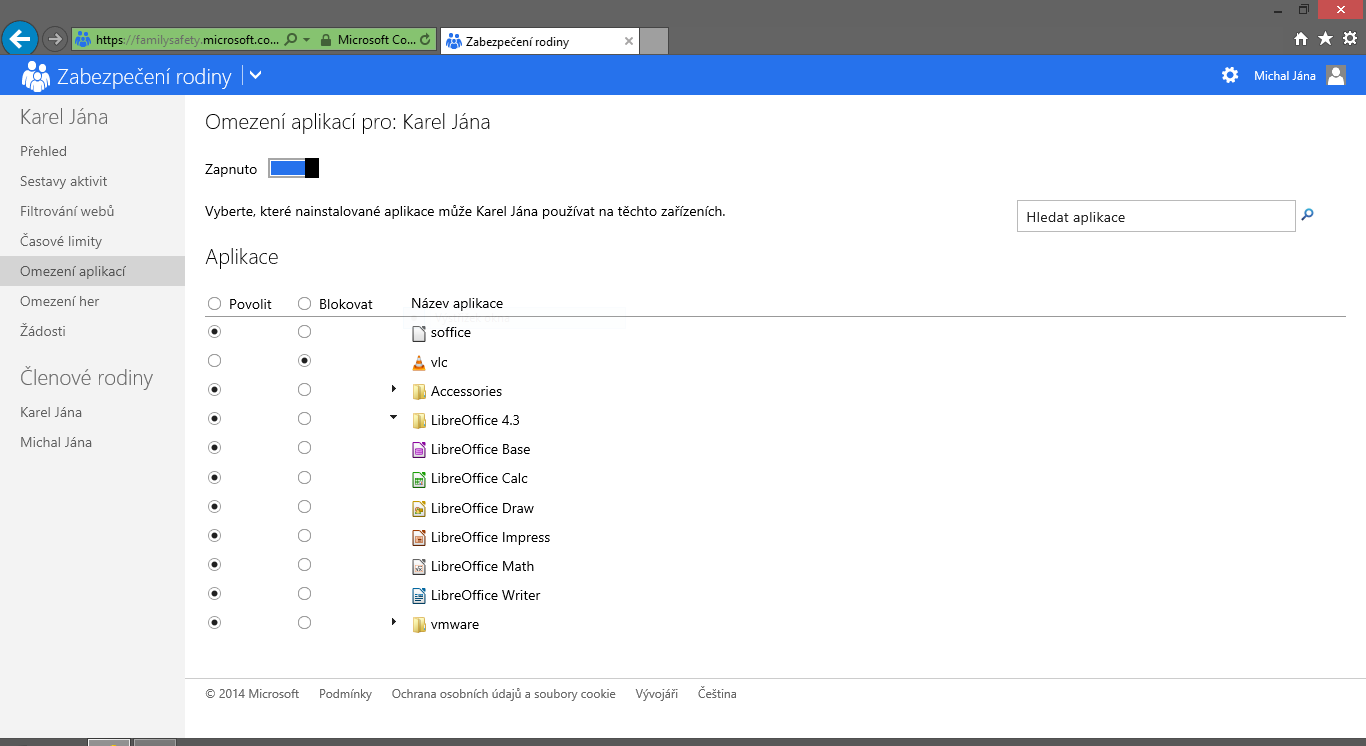Click the browser back arrow button
This screenshot has width=1366, height=746.
coord(19,39)
